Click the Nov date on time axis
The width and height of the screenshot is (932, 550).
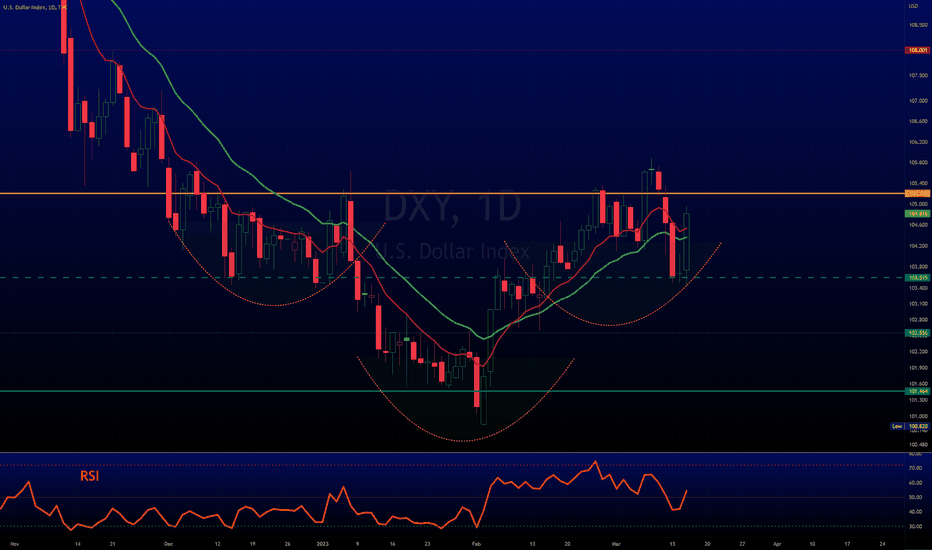tap(15, 544)
